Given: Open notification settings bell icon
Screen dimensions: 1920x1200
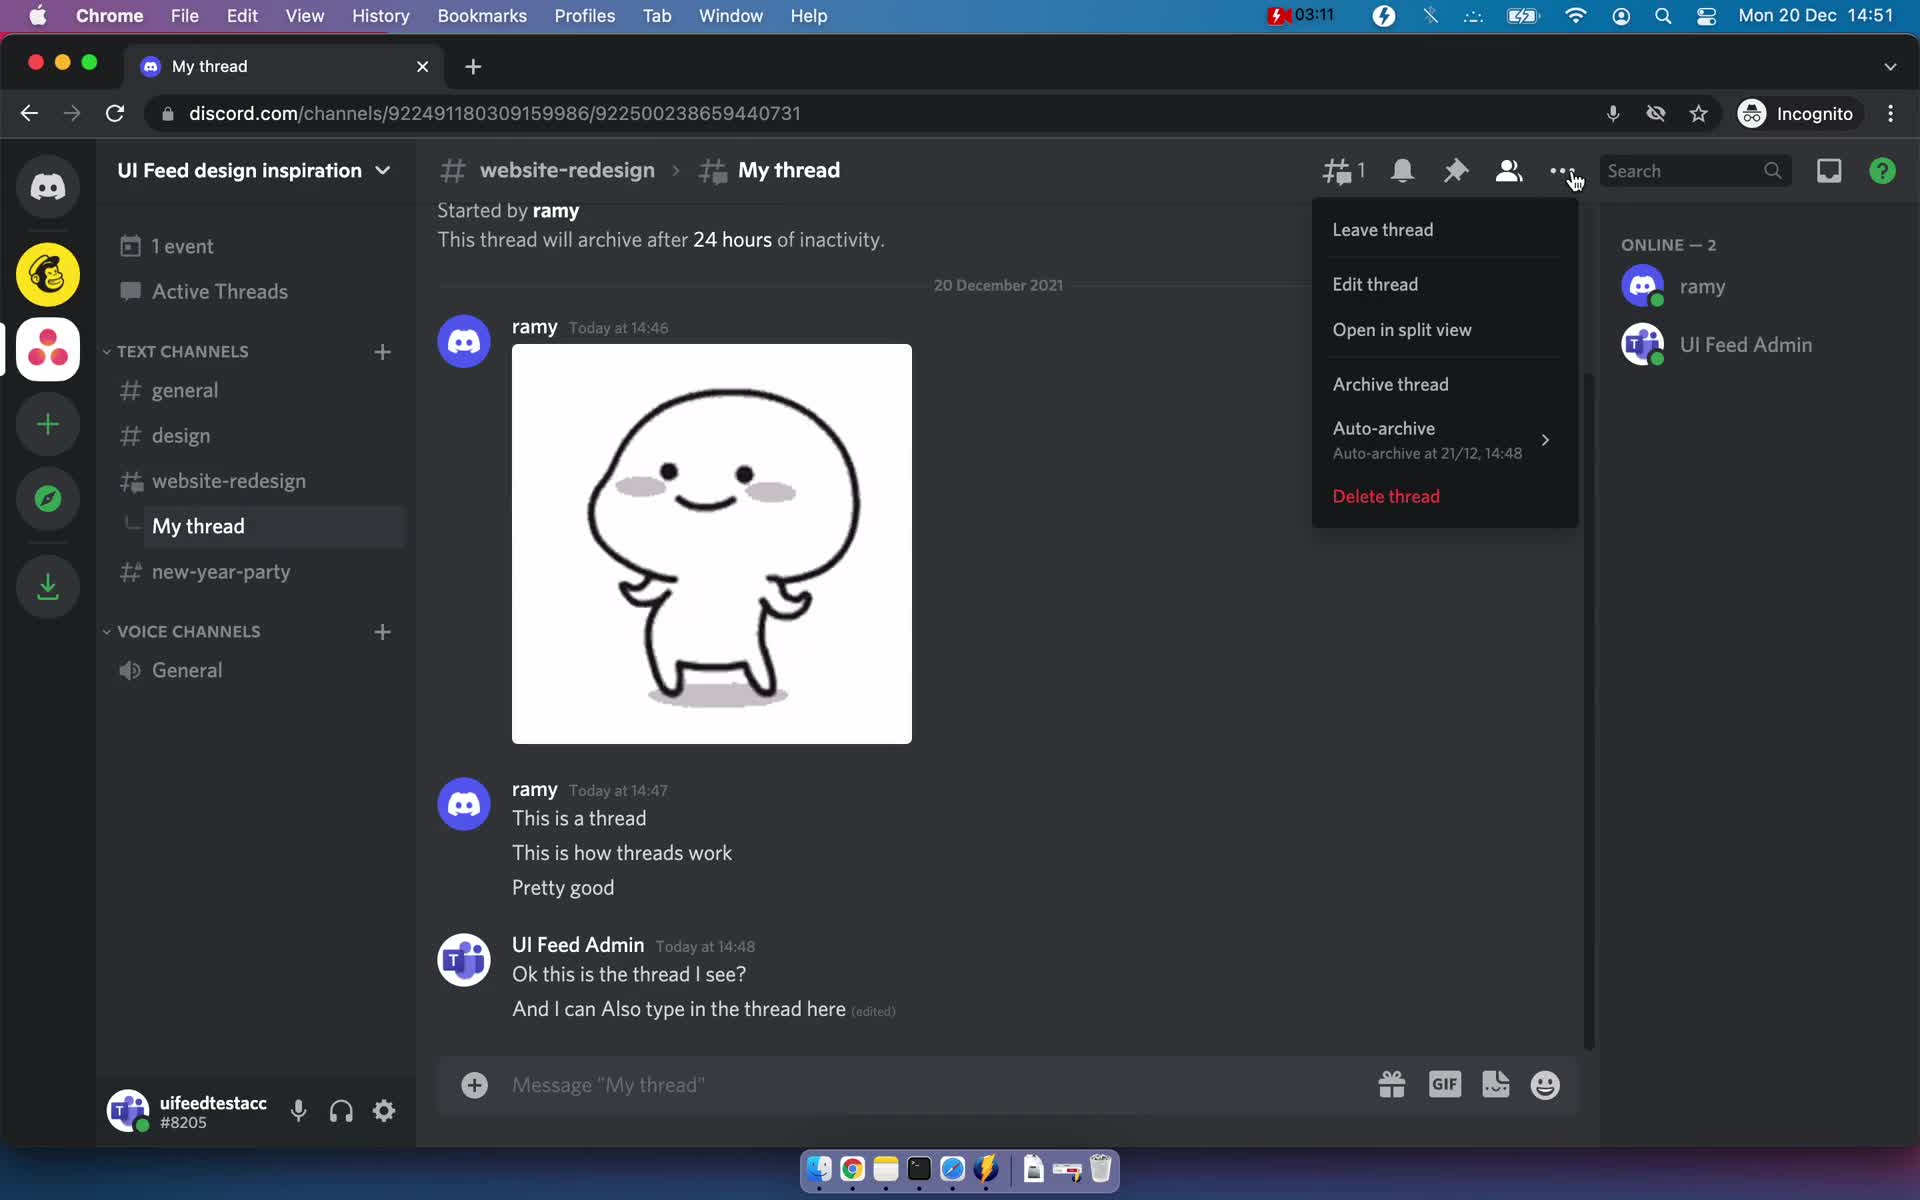Looking at the screenshot, I should 1402,171.
